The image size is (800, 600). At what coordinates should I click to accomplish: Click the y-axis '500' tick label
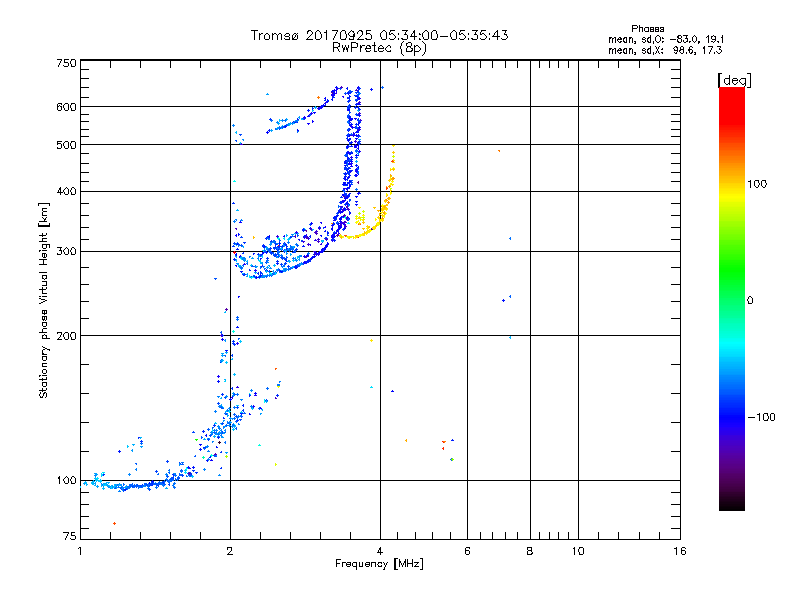[66, 145]
